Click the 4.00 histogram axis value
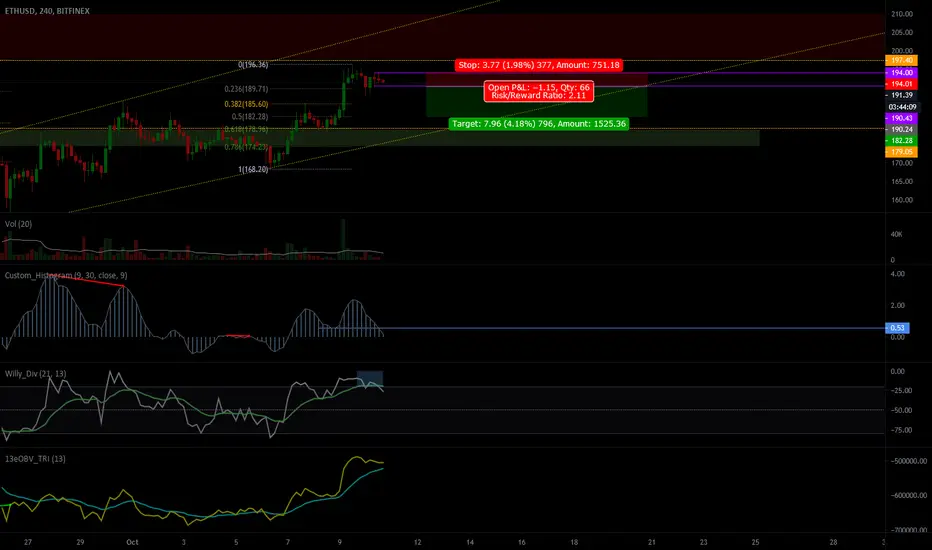Viewport: 932px width, 550px height. [x=898, y=274]
